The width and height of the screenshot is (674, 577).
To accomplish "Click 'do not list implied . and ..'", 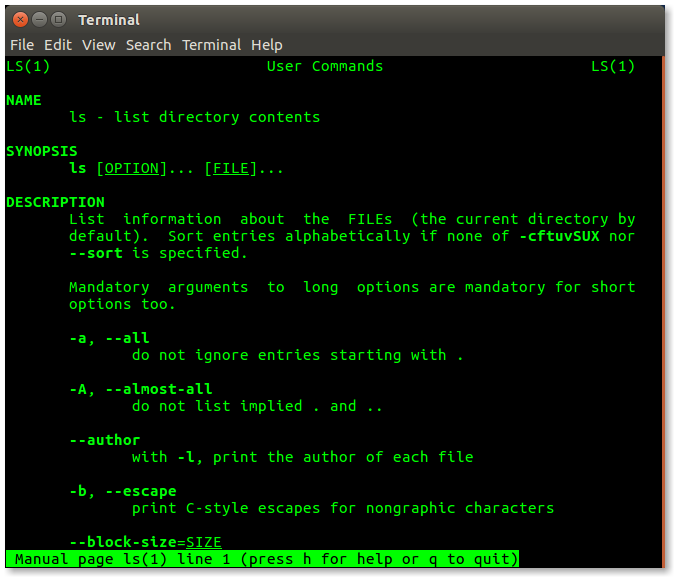I will click(x=257, y=406).
